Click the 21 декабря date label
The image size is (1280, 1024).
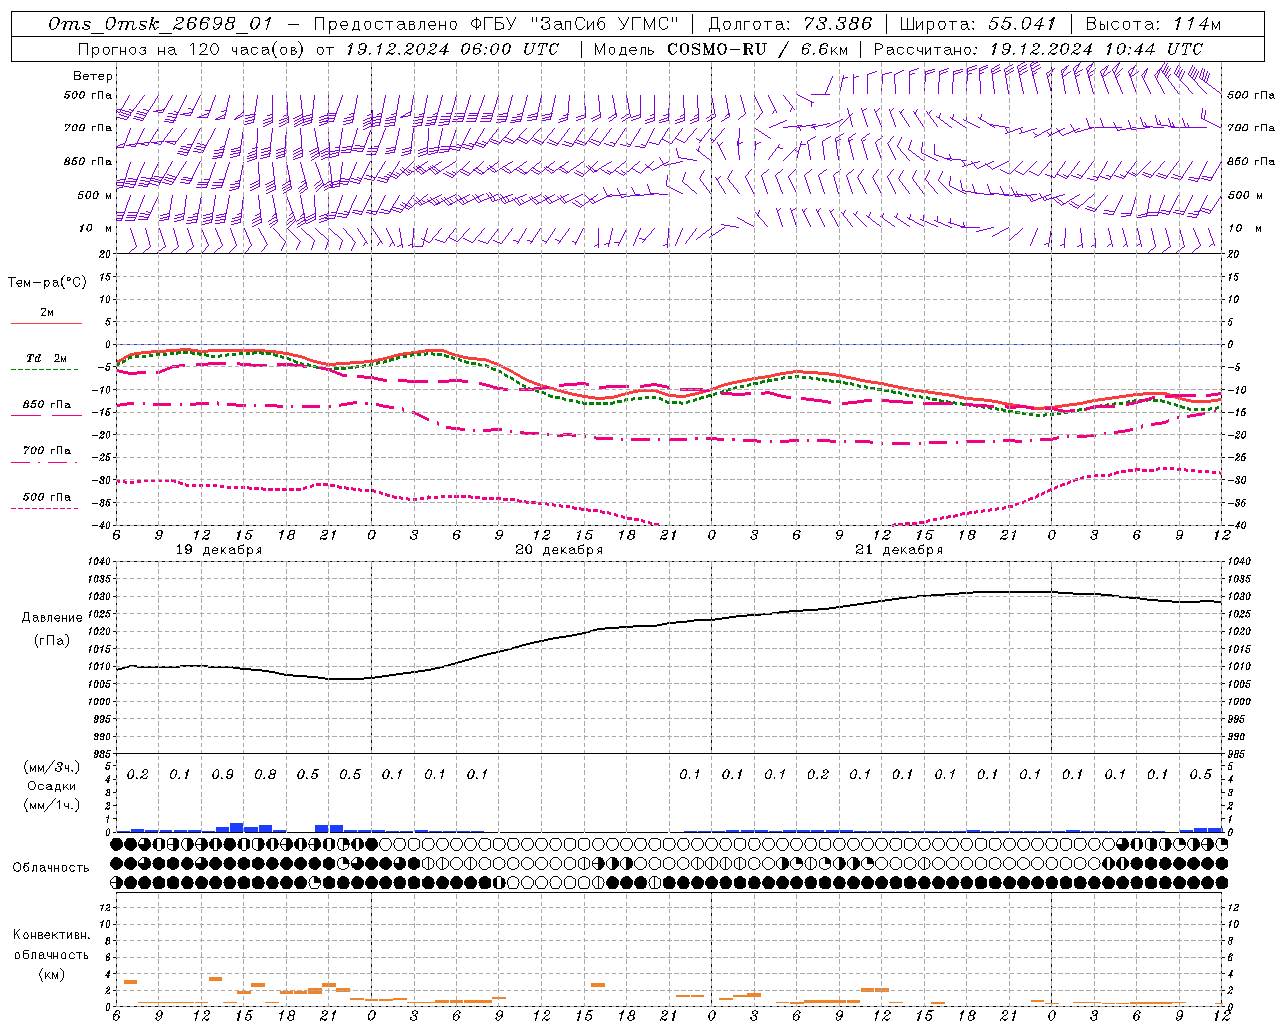point(899,550)
